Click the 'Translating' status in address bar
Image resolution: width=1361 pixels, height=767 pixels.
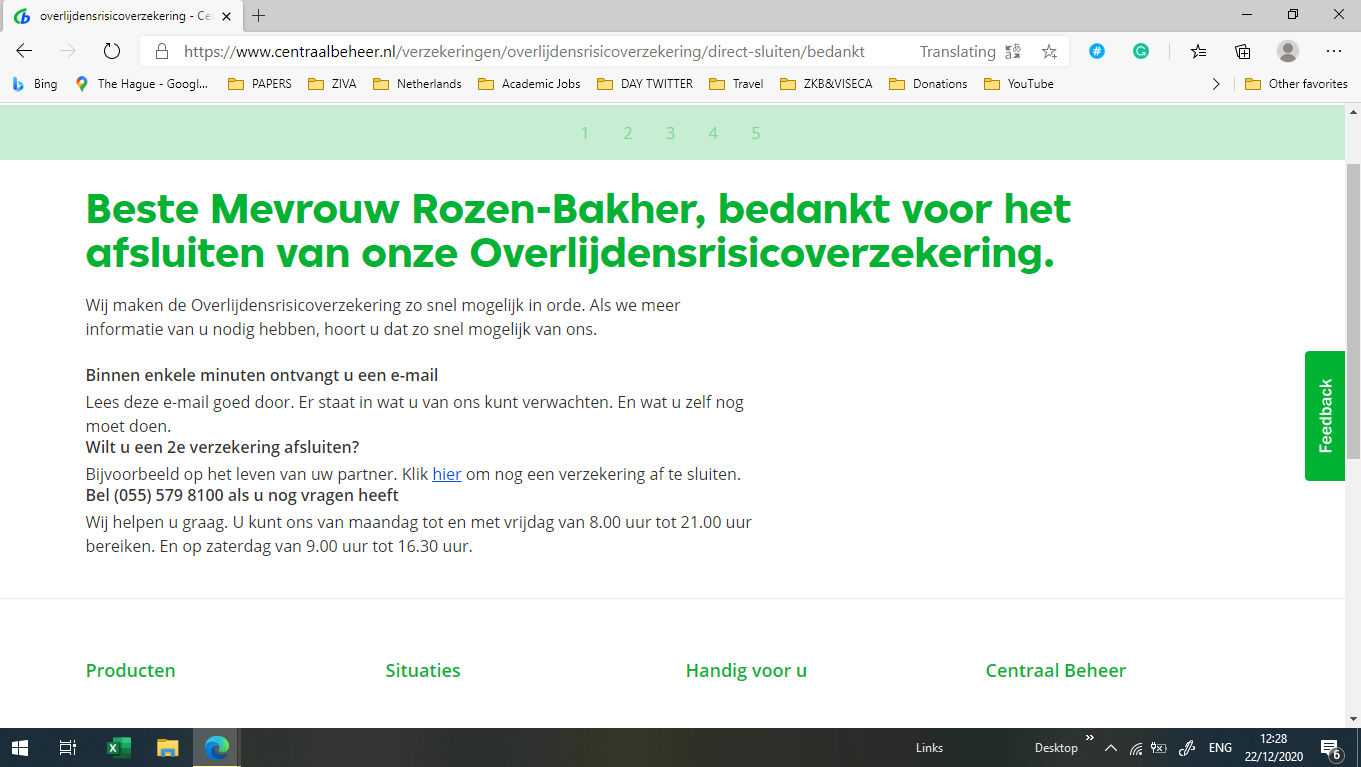958,52
